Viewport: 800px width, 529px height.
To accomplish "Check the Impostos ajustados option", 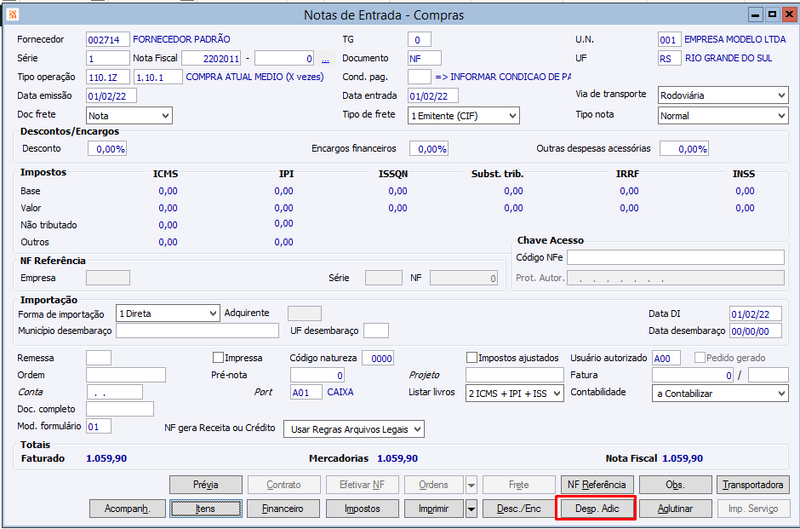I will click(472, 357).
